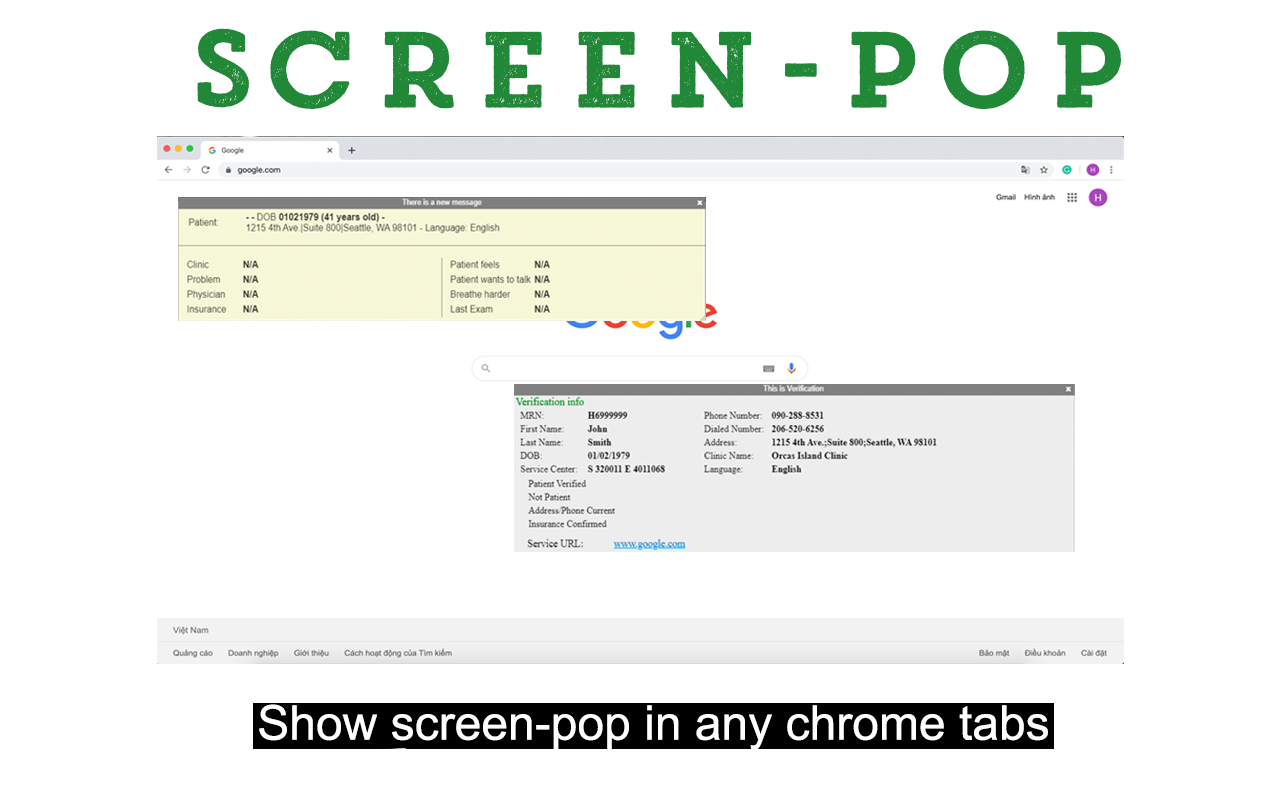The image size is (1280, 800).
Task: Select the Not Patient option
Action: 552,497
